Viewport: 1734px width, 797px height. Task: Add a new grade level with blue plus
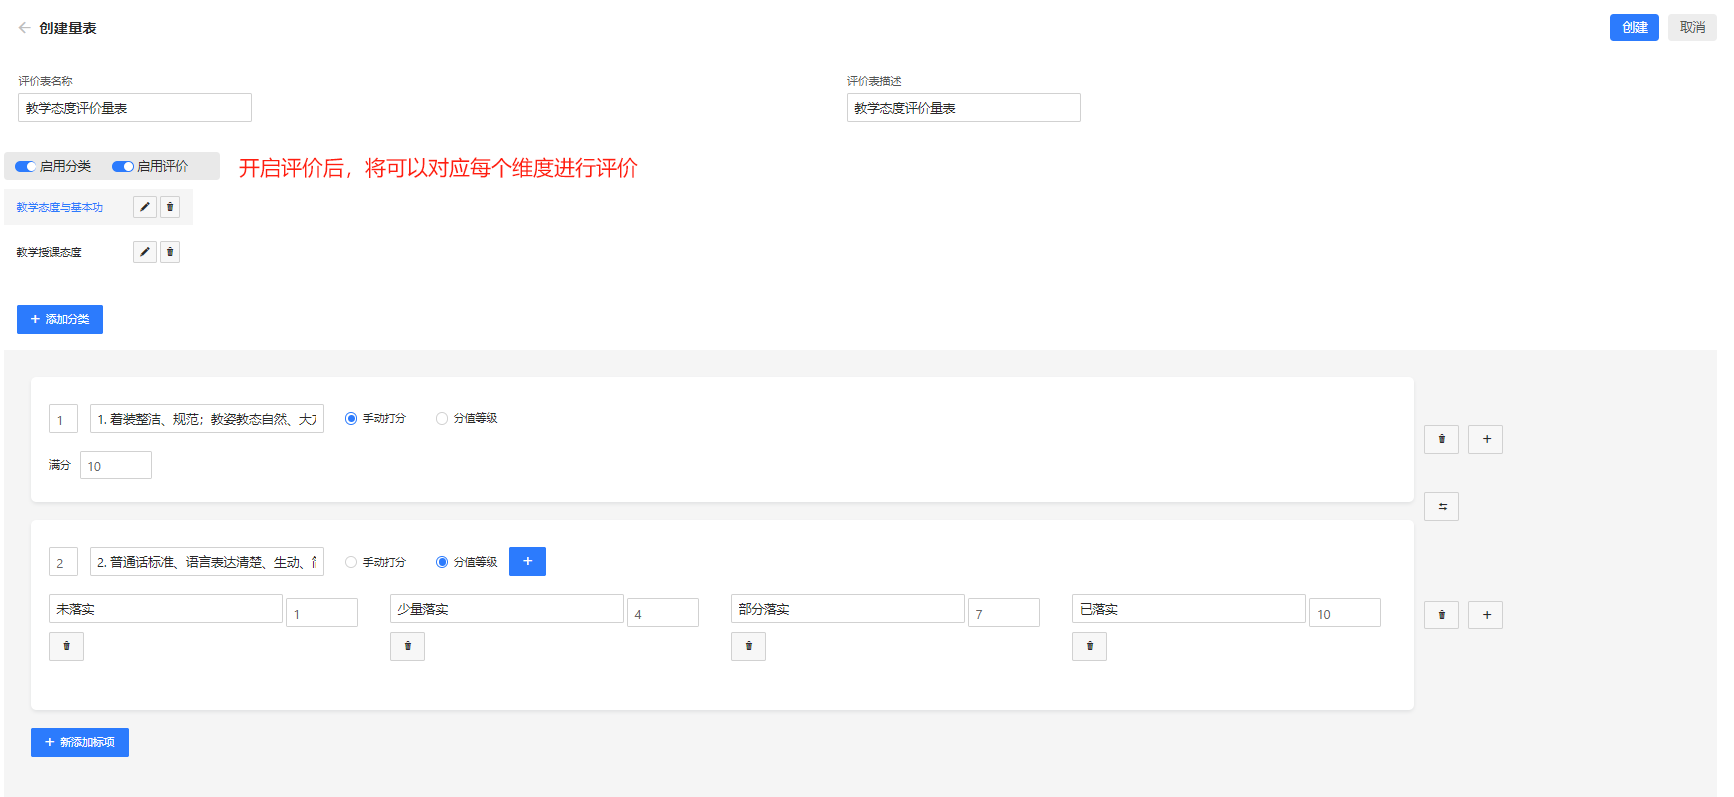(x=527, y=561)
